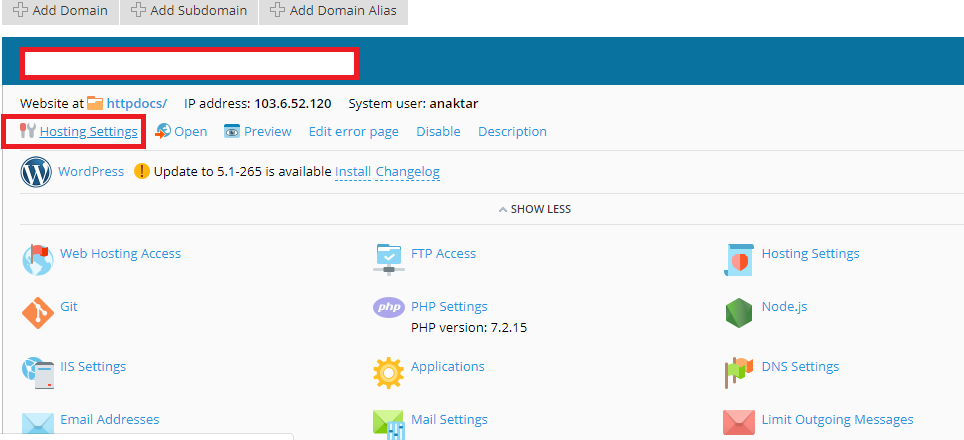This screenshot has width=964, height=440.
Task: Click the Disable website link
Action: (x=438, y=132)
